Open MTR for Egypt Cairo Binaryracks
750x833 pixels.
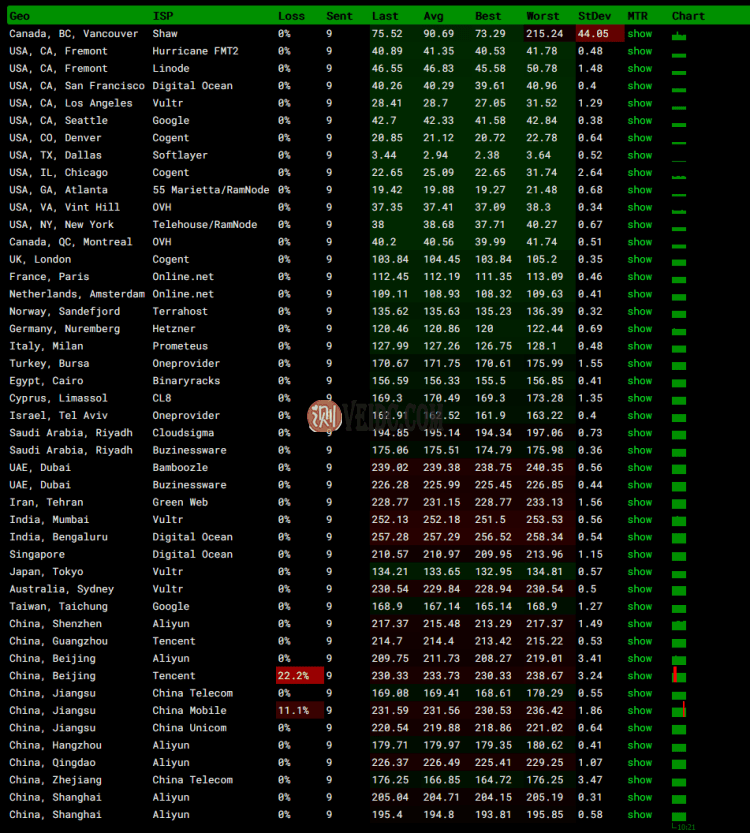tap(640, 381)
